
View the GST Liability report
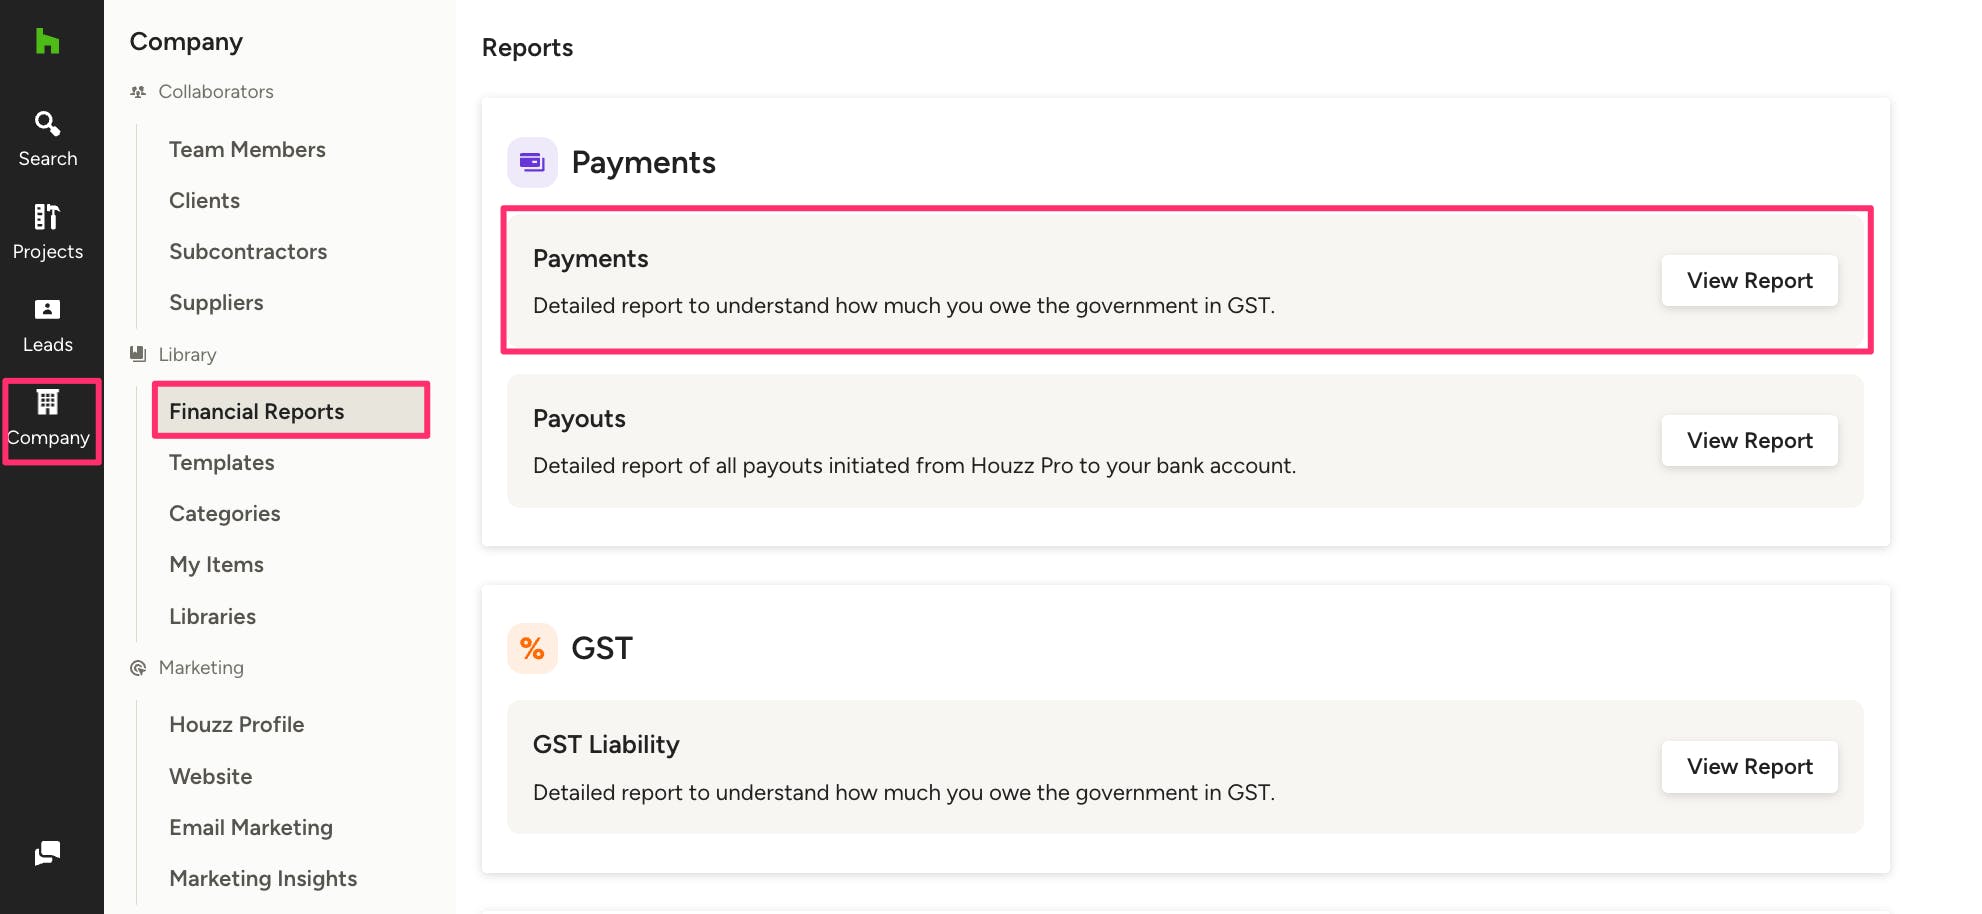click(1749, 767)
